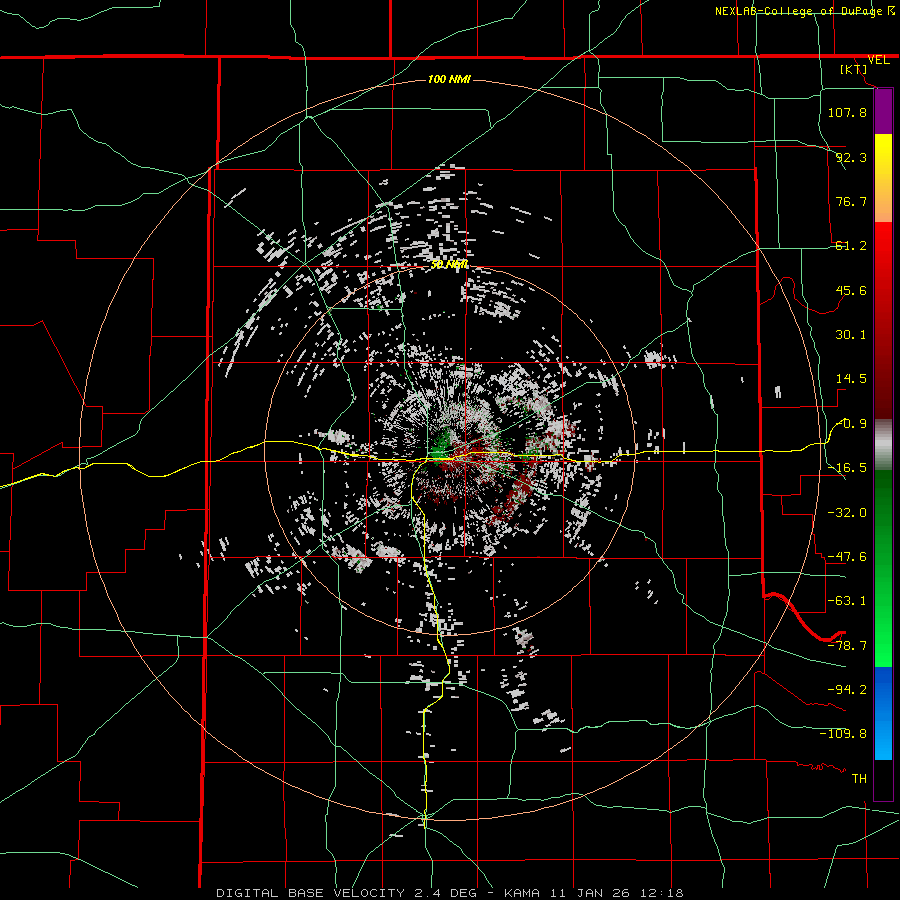
Task: Click the -78.7 legend value
Action: click(x=847, y=646)
